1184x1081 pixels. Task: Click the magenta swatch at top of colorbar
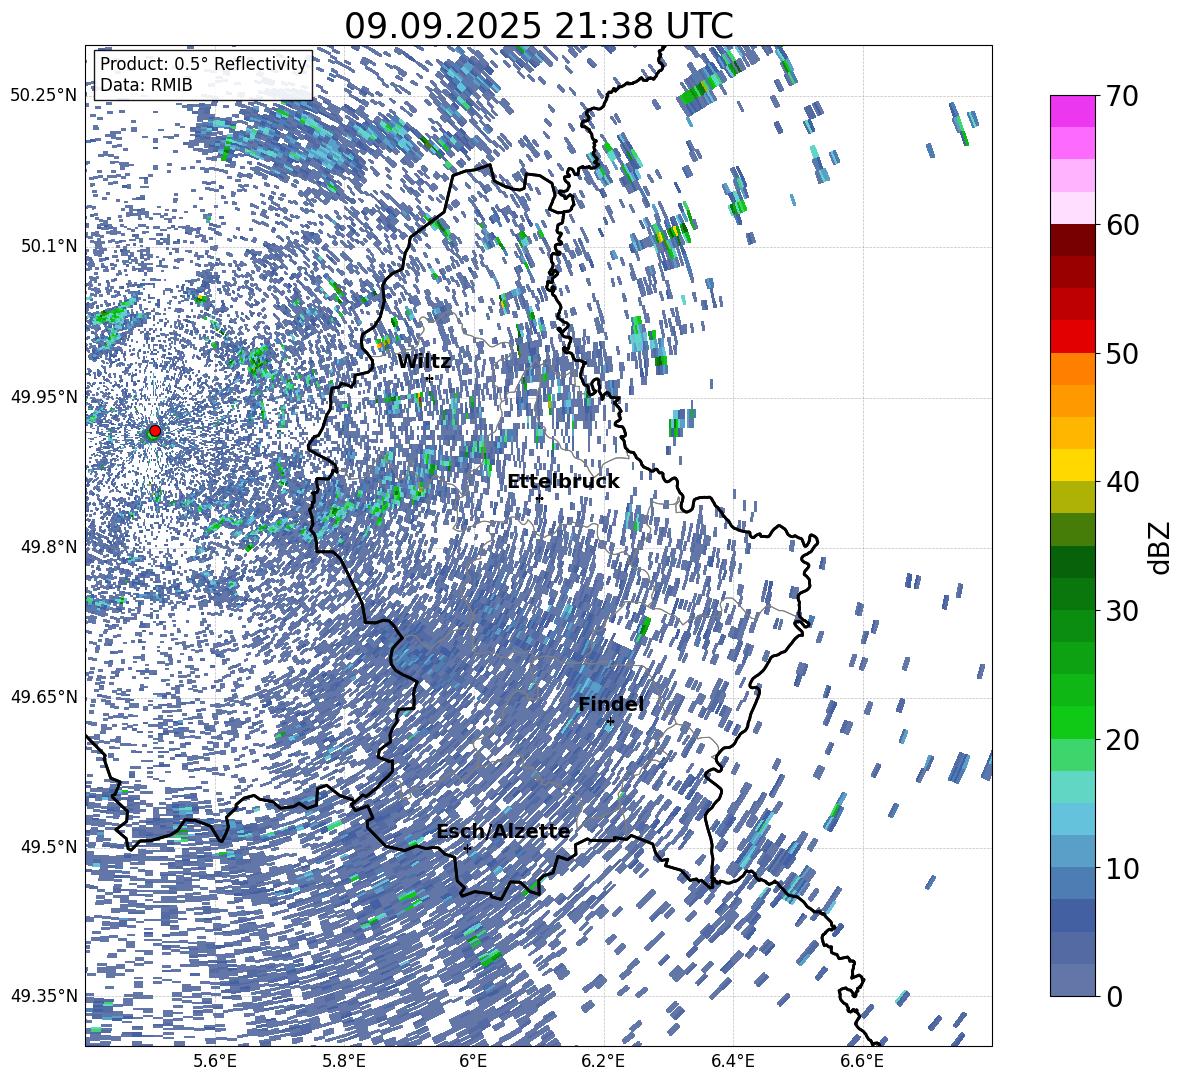coord(1072,112)
